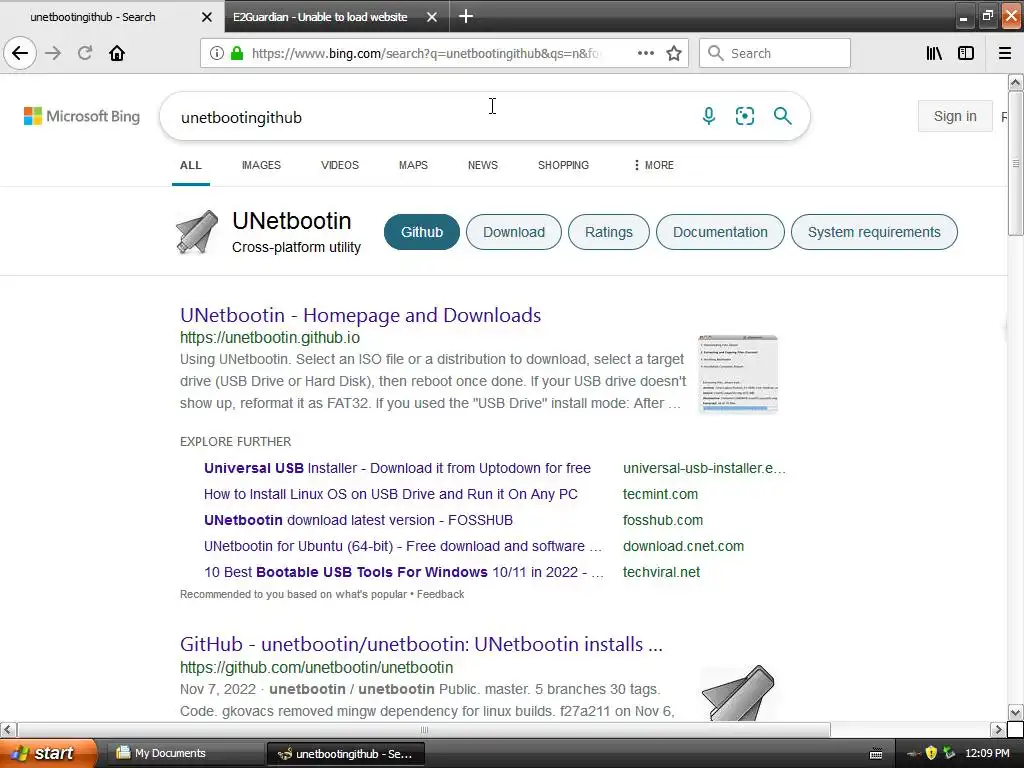Click the network connection tray icon

950,754
